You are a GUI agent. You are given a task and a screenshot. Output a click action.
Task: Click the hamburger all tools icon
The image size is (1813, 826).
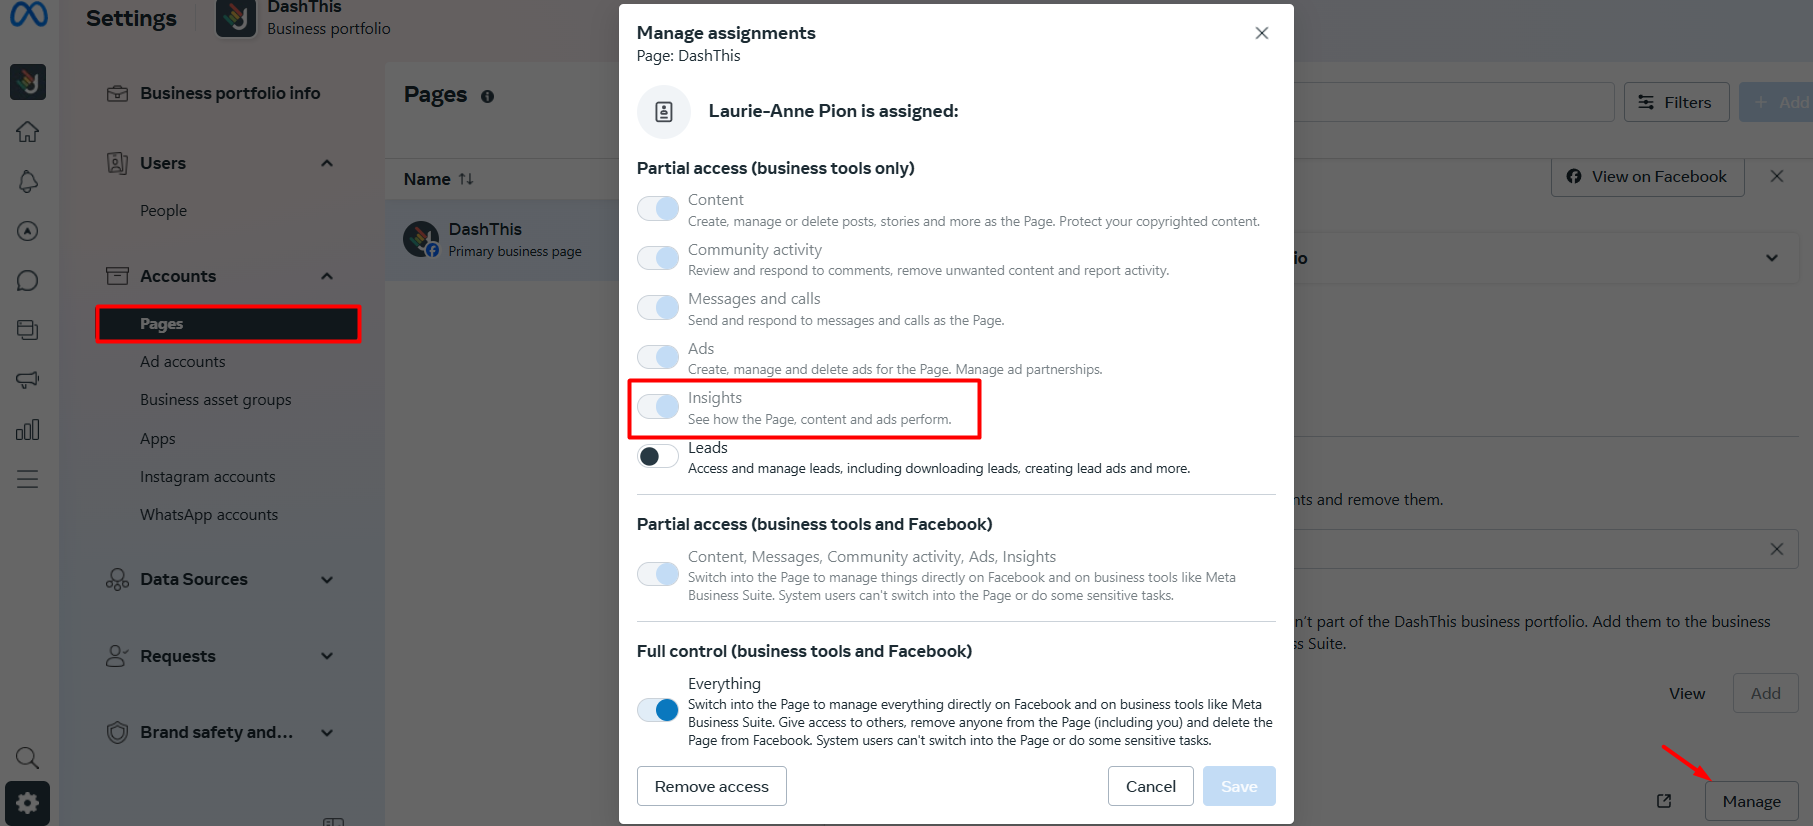click(x=28, y=479)
